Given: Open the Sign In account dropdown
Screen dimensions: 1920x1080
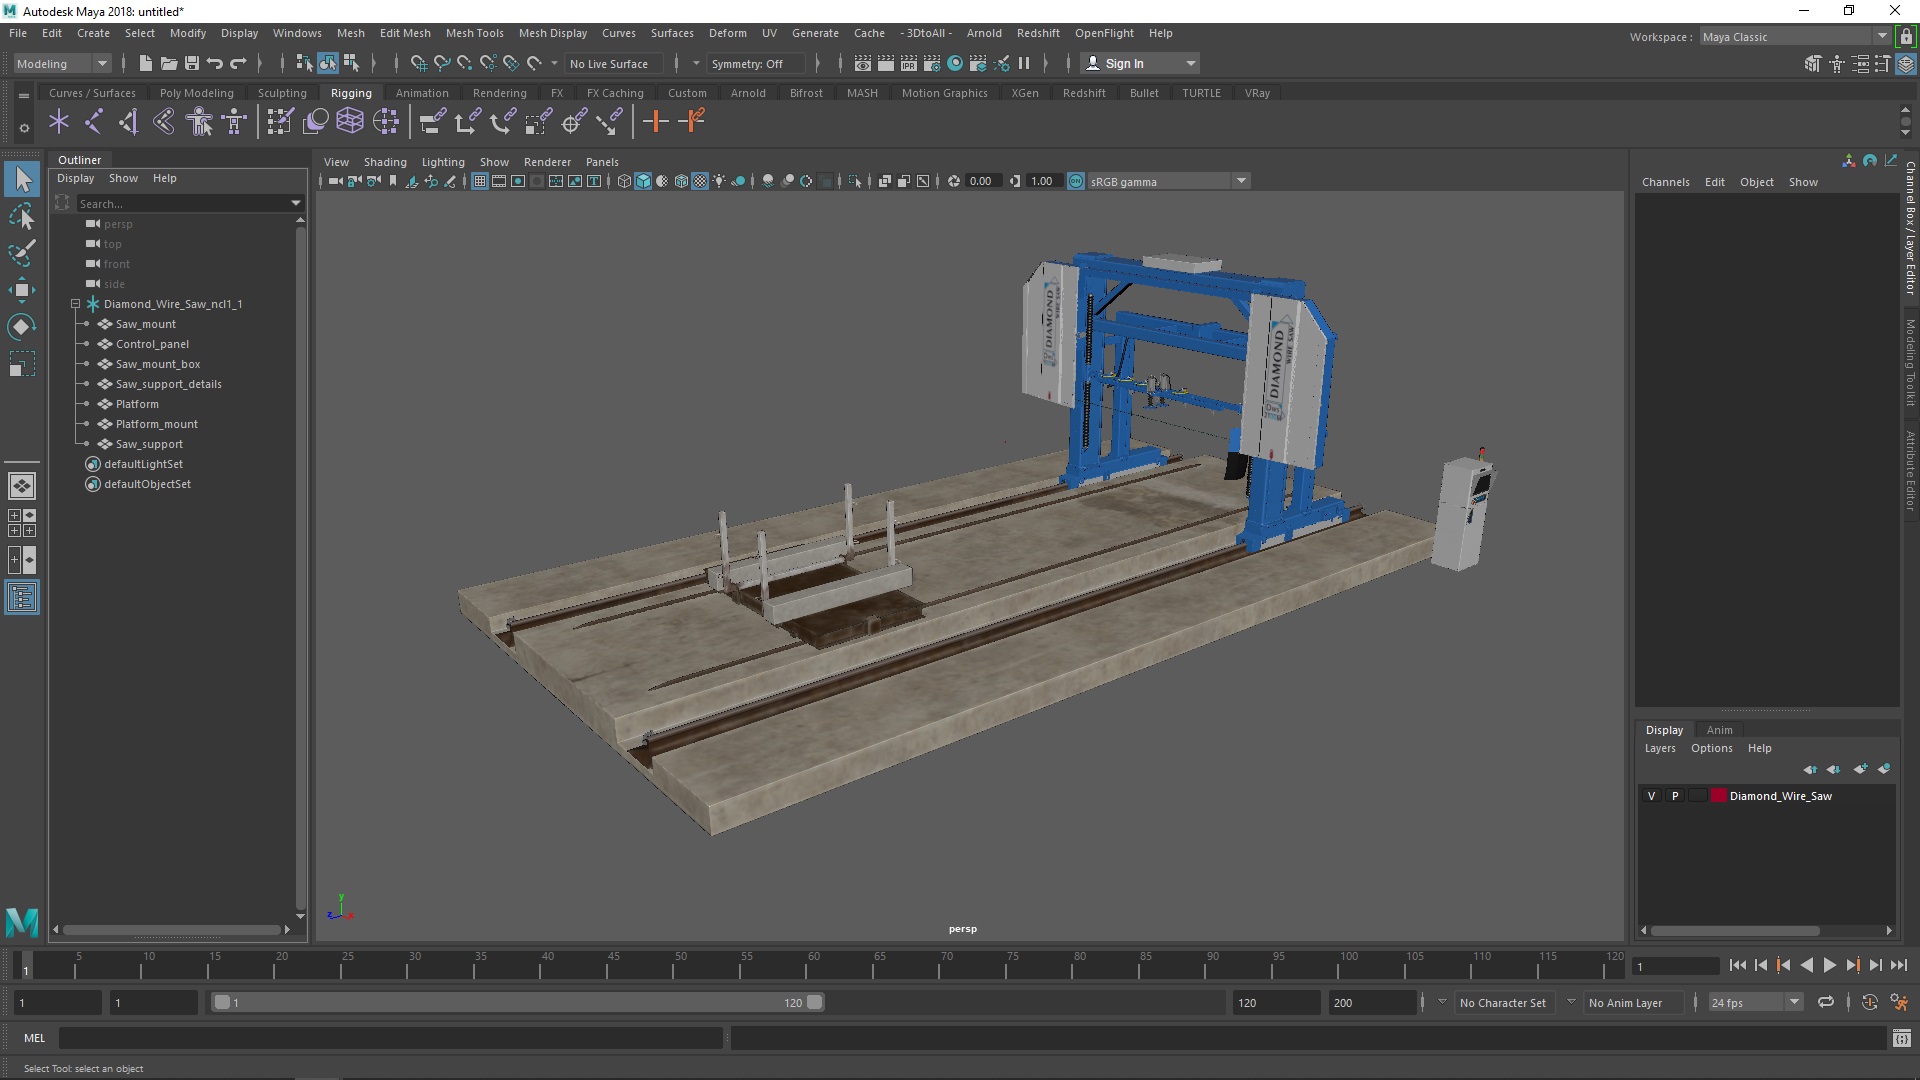Looking at the screenshot, I should point(1140,63).
